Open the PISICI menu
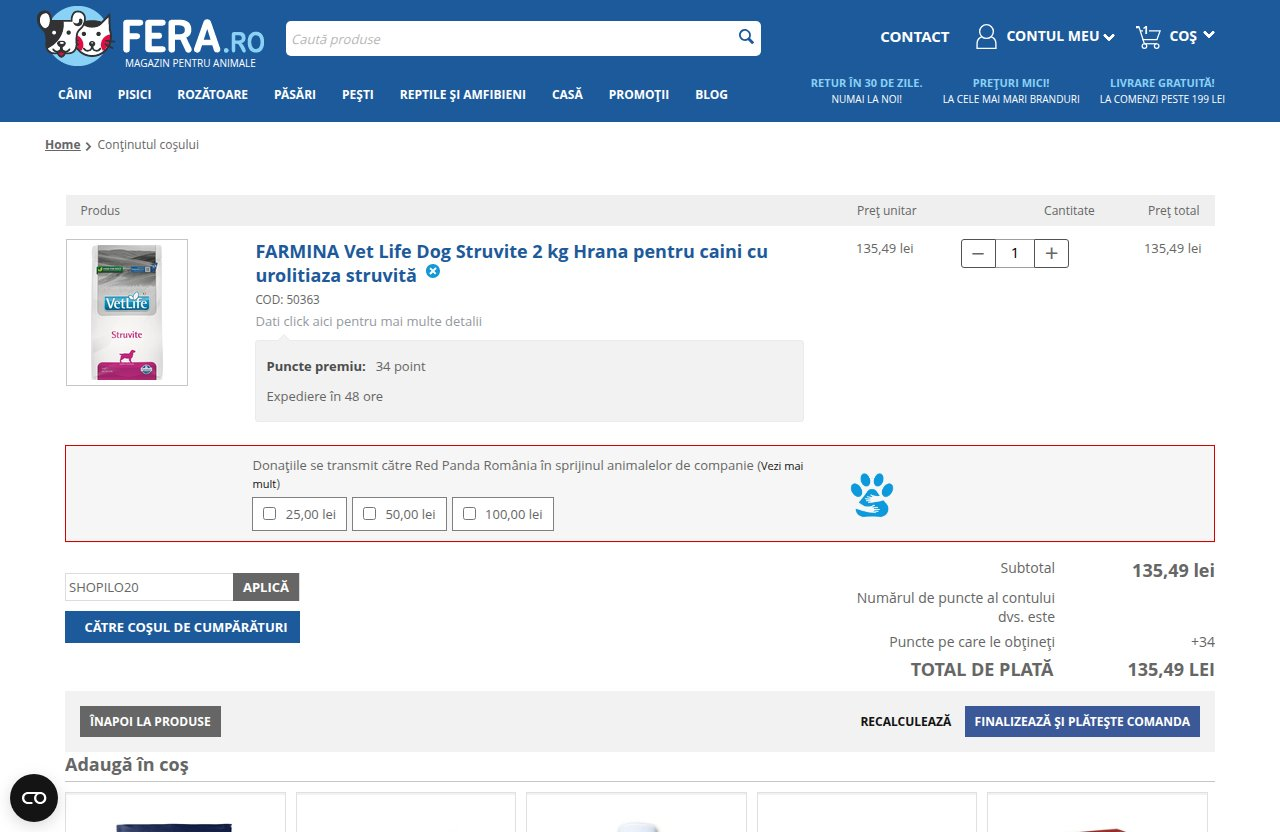The image size is (1280, 832). (134, 95)
